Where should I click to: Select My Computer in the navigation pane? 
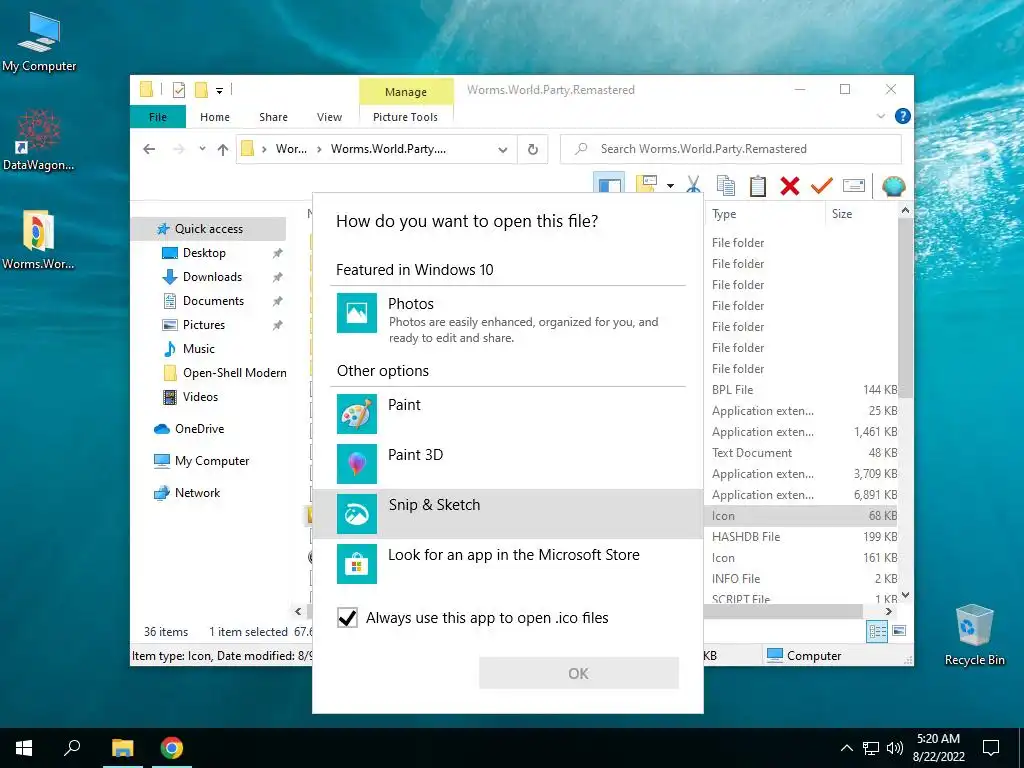(212, 461)
